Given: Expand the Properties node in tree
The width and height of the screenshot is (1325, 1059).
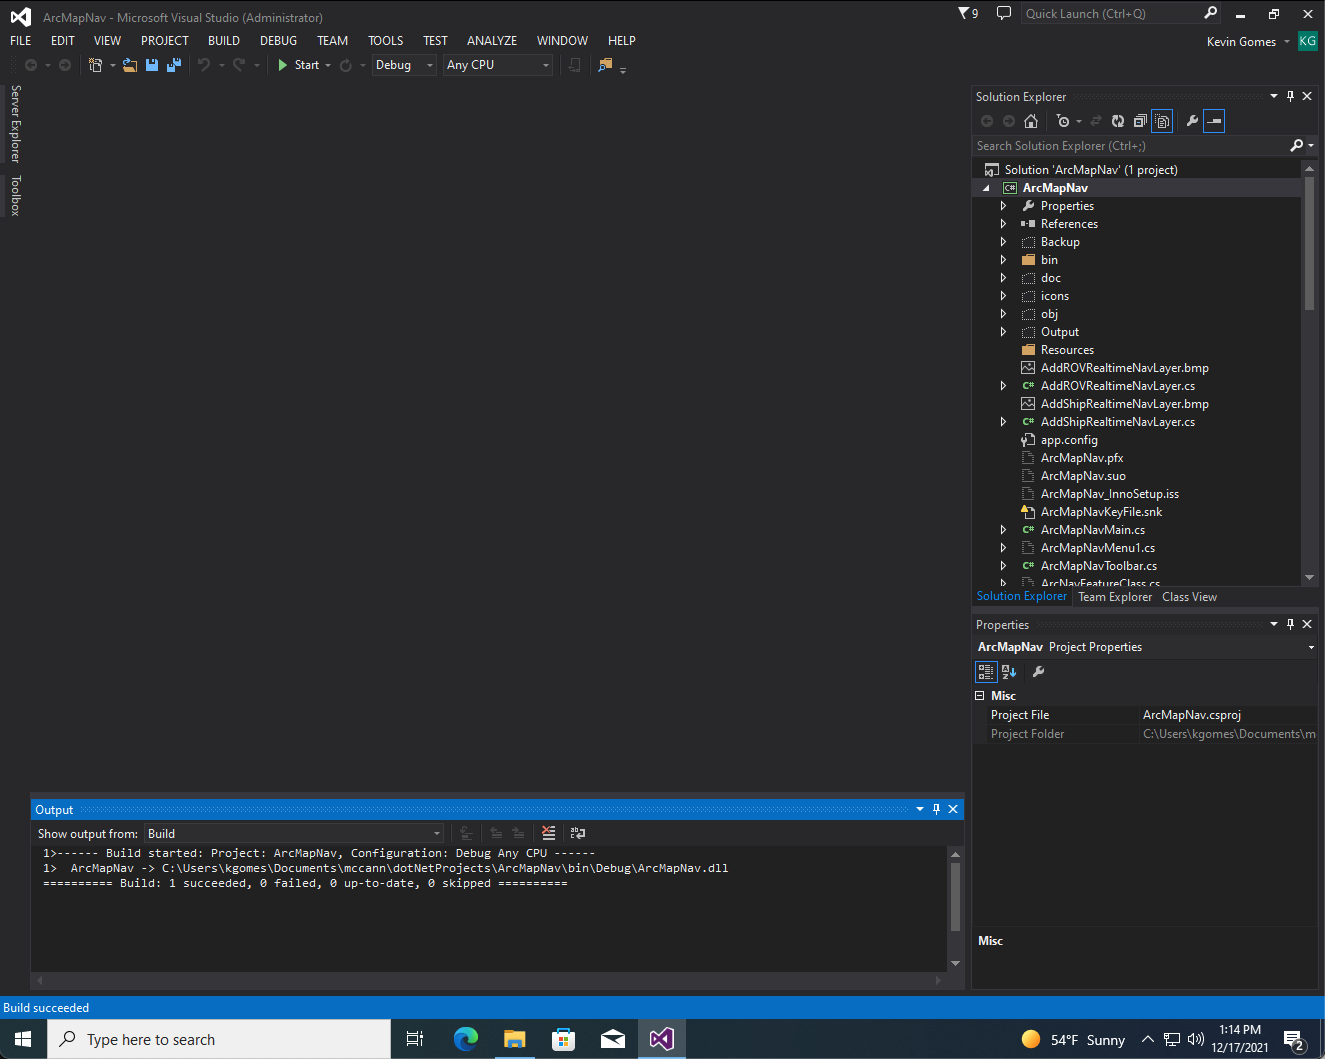Looking at the screenshot, I should coord(1003,206).
